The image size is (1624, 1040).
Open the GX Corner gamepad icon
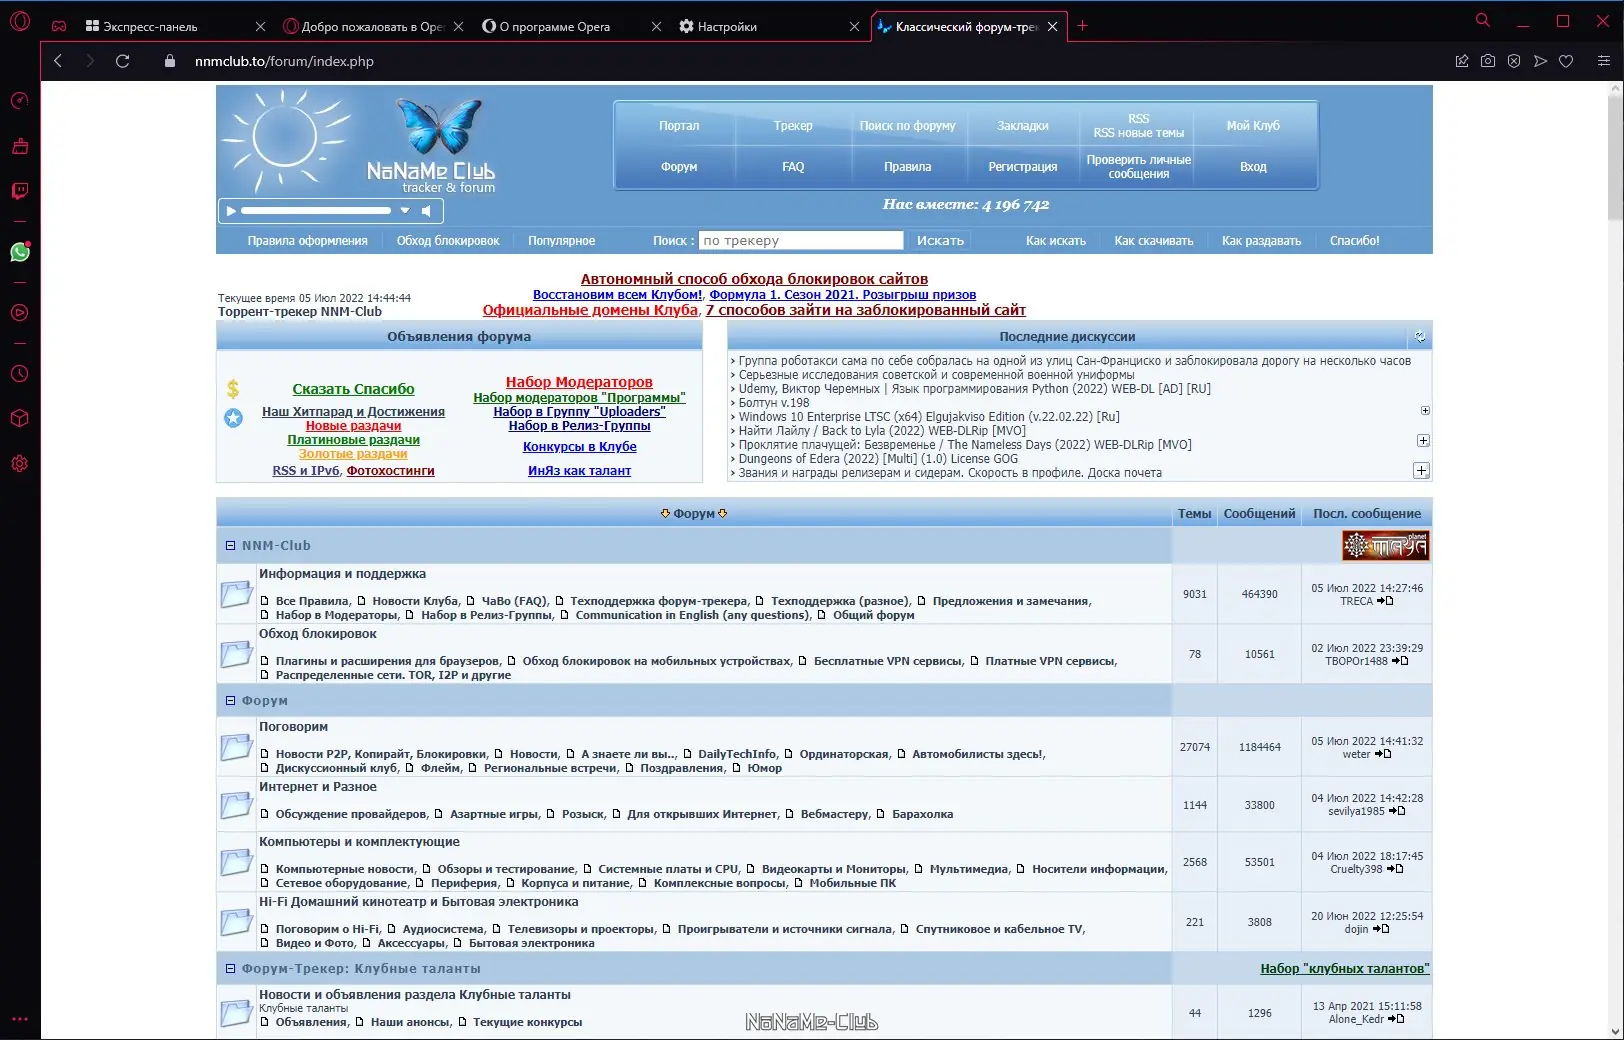(59, 27)
